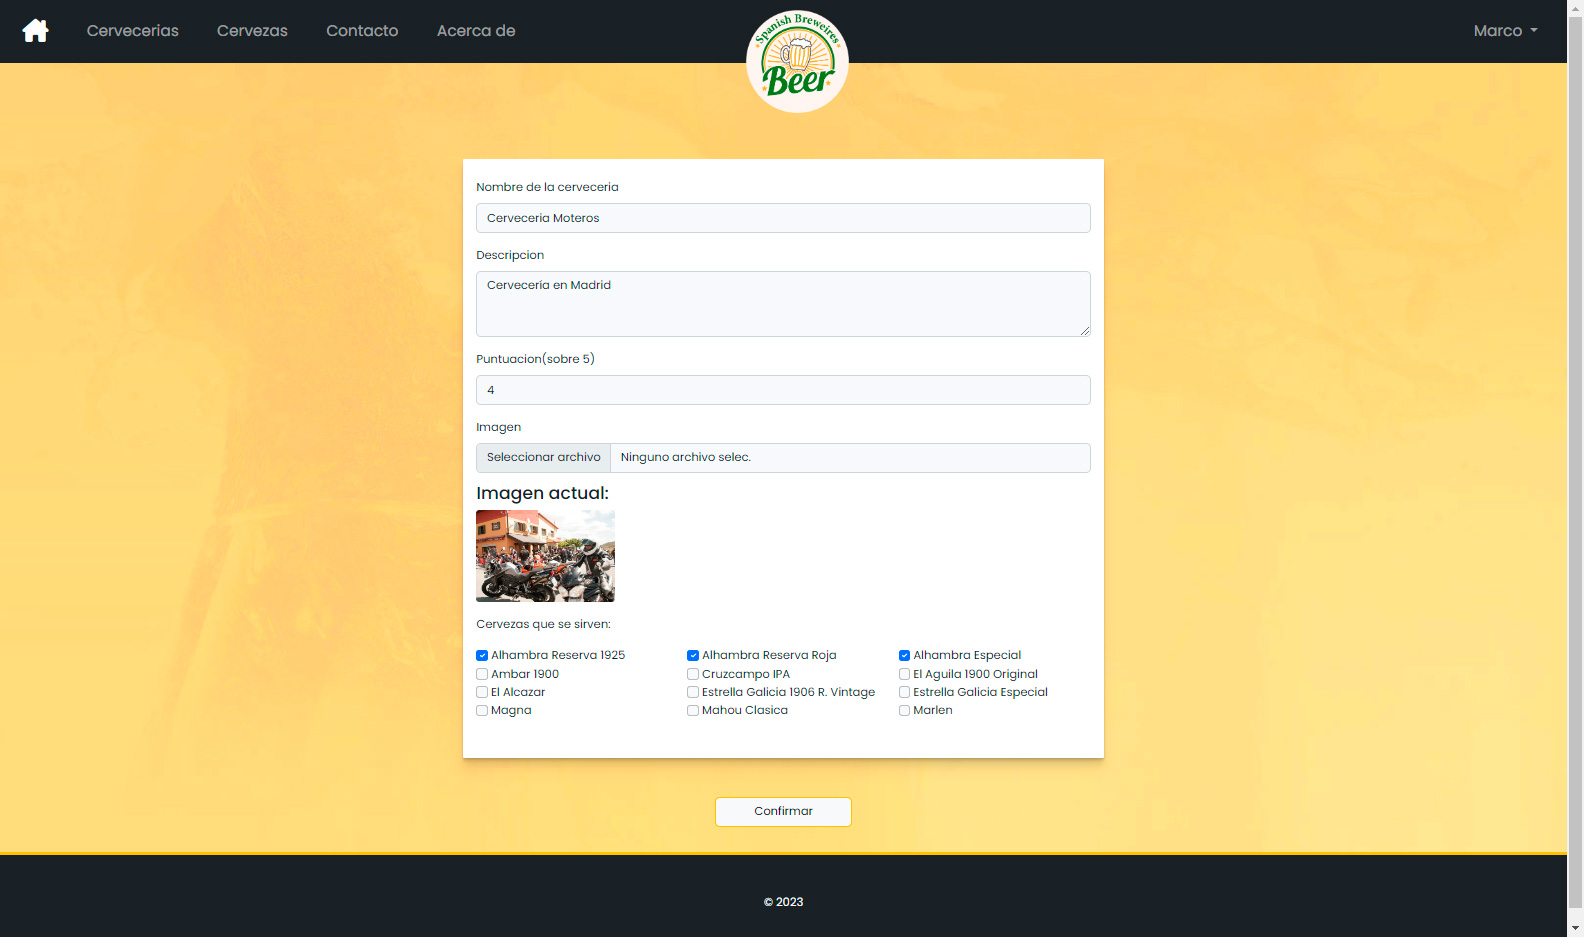Grab the Descripcion textarea resize handle
1584x937 pixels.
click(1084, 330)
